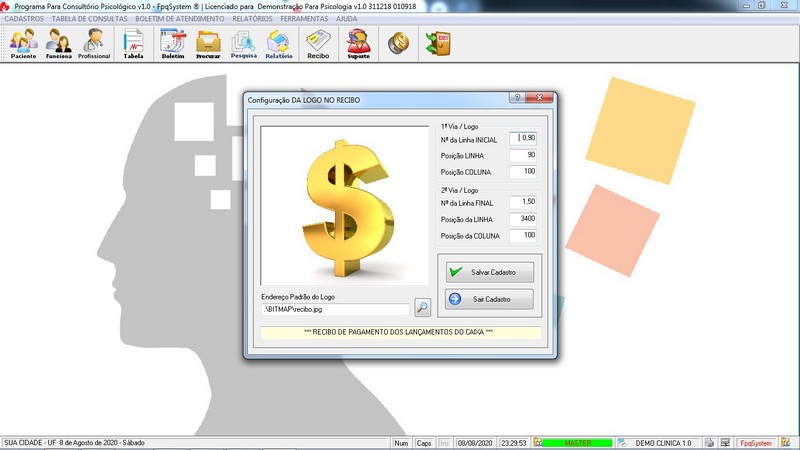Close the Configuração DA LOGO dialog
Image resolution: width=800 pixels, height=450 pixels.
(539, 97)
